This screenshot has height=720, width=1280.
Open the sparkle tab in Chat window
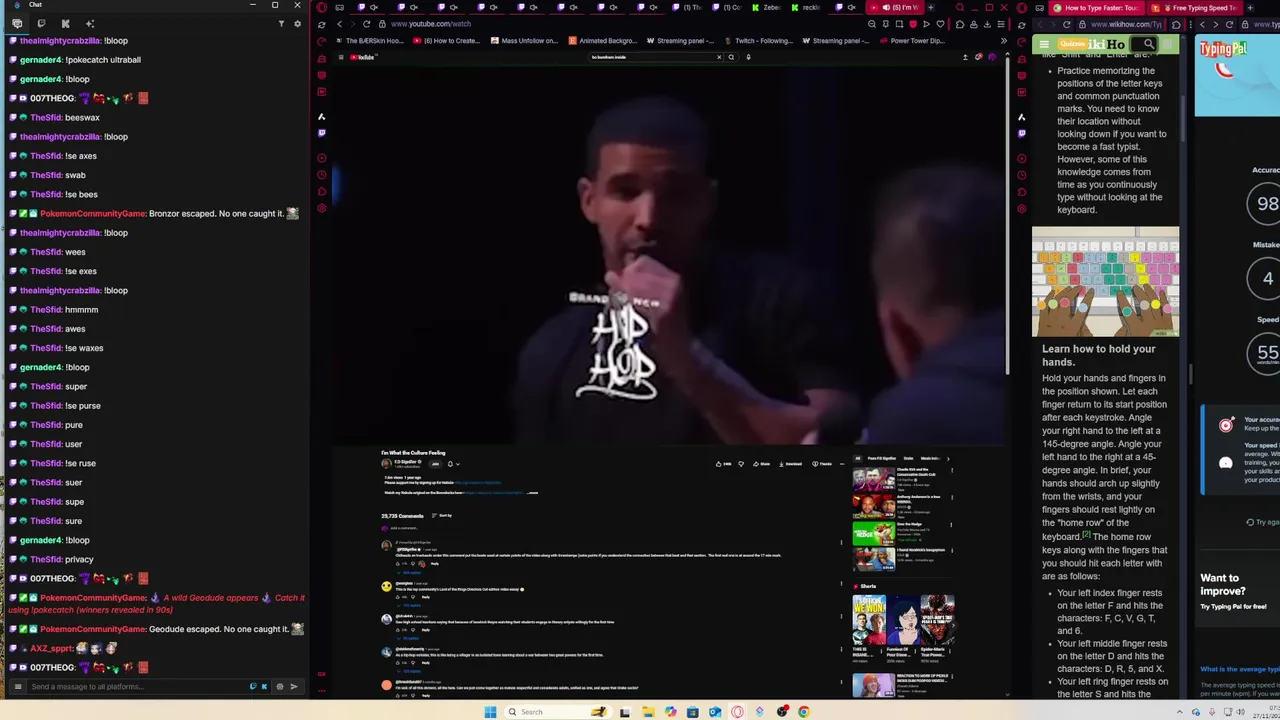click(90, 23)
